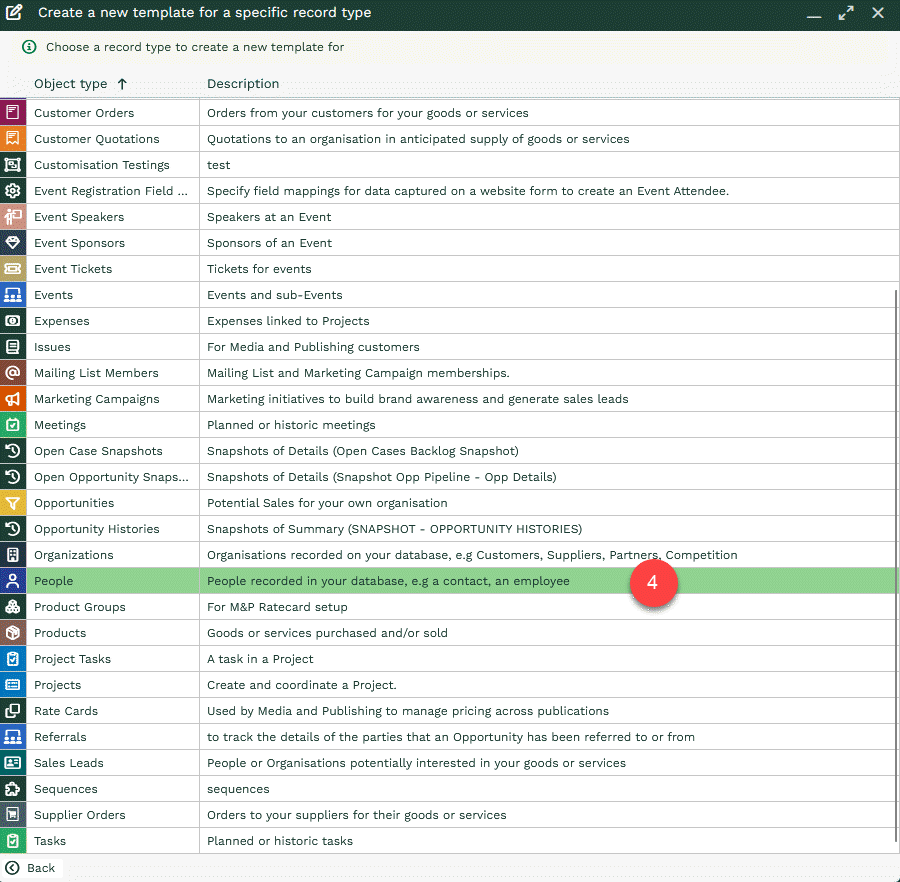Click the Marketing Campaigns megaphone icon
Image resolution: width=900 pixels, height=882 pixels.
click(x=13, y=399)
